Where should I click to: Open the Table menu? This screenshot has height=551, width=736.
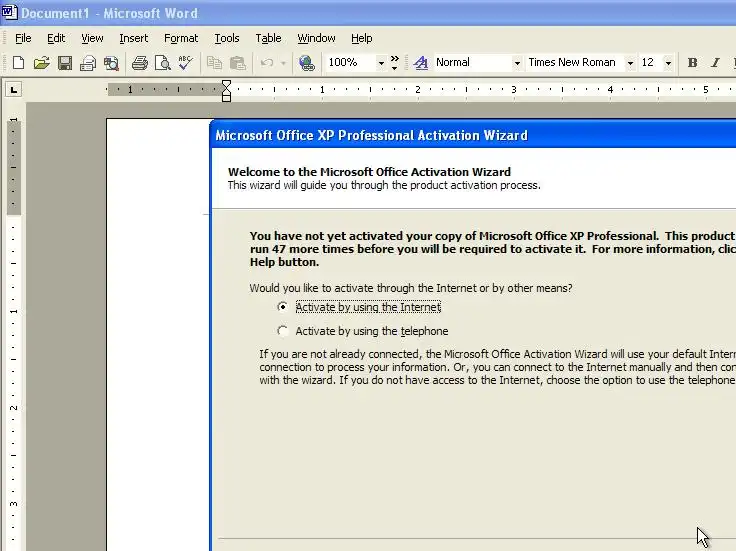pos(268,38)
